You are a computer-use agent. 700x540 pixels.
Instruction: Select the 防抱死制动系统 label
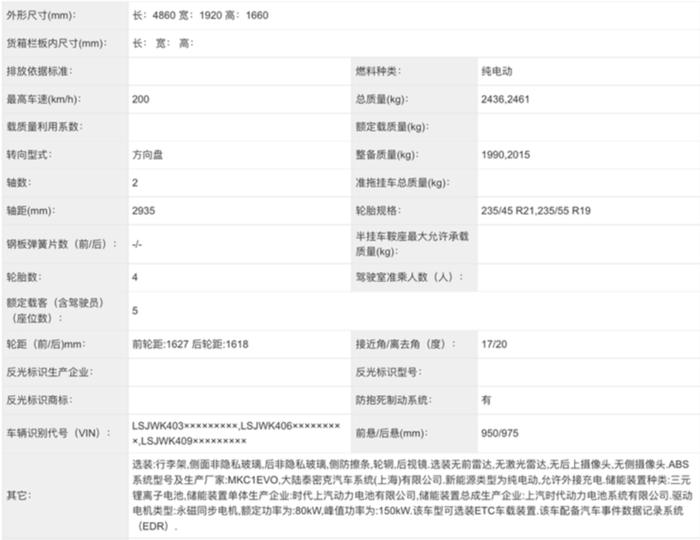(x=393, y=400)
